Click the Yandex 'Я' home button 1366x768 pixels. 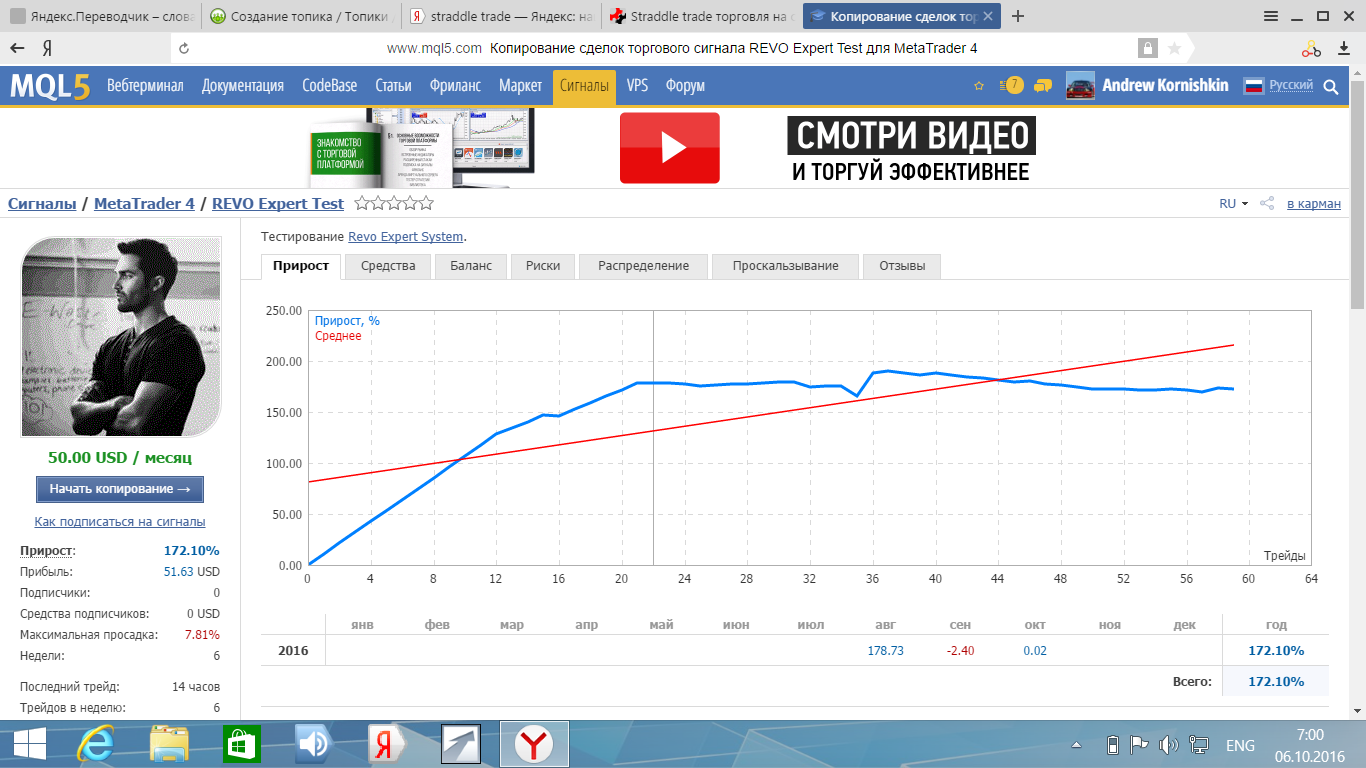47,48
